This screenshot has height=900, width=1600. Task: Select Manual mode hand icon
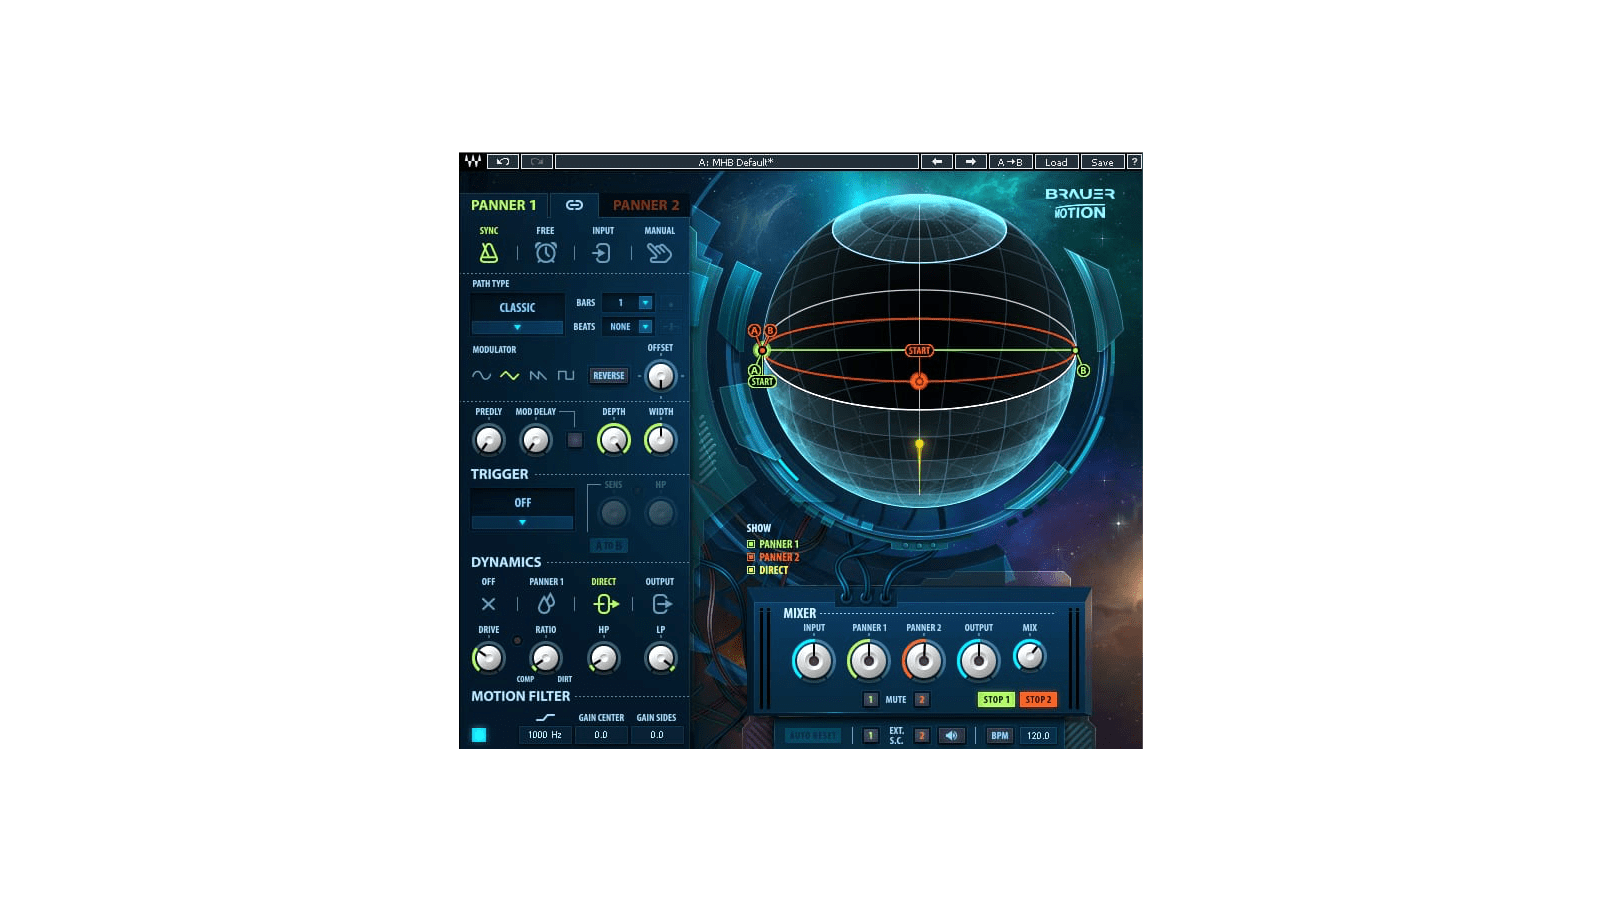(x=659, y=253)
